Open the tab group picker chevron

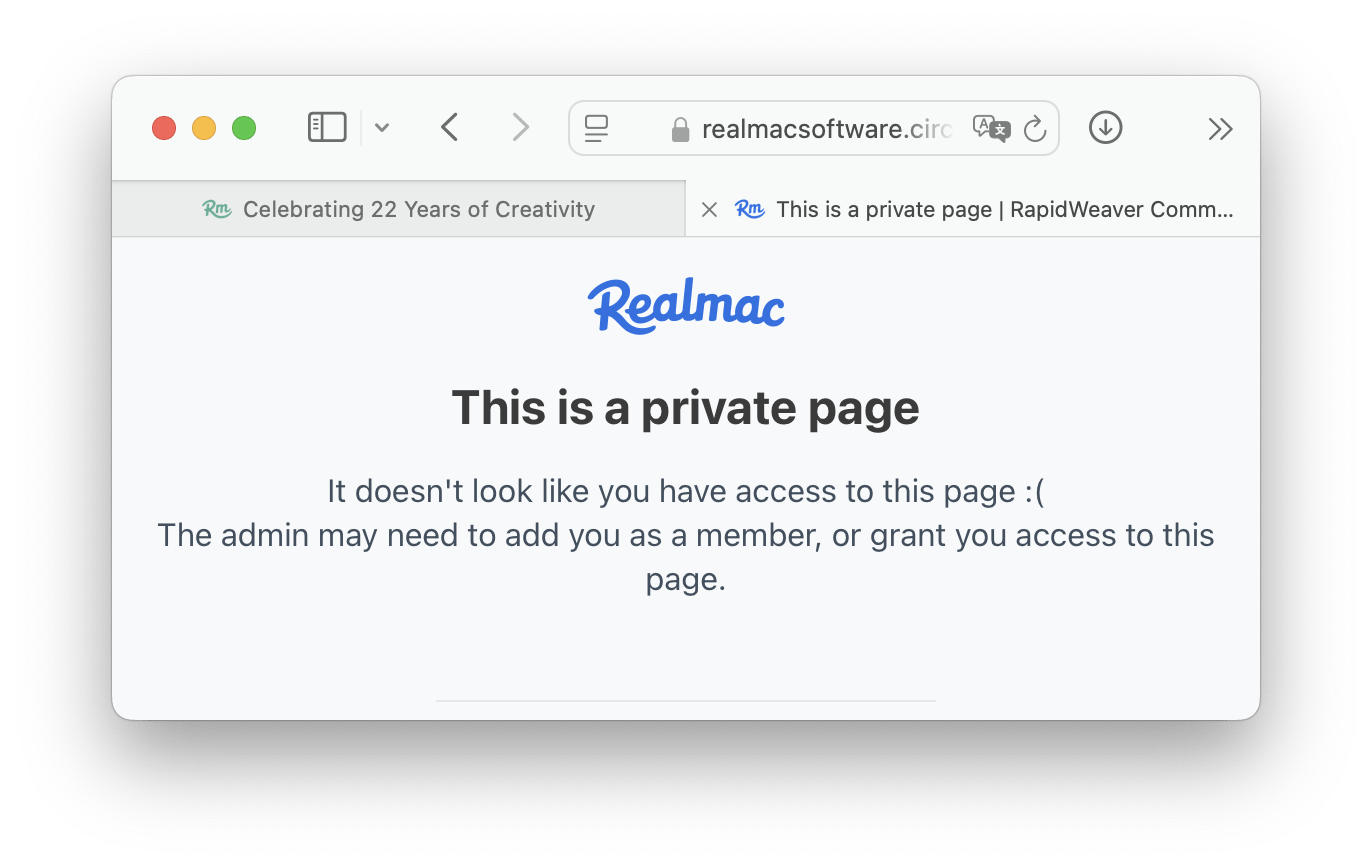[381, 128]
